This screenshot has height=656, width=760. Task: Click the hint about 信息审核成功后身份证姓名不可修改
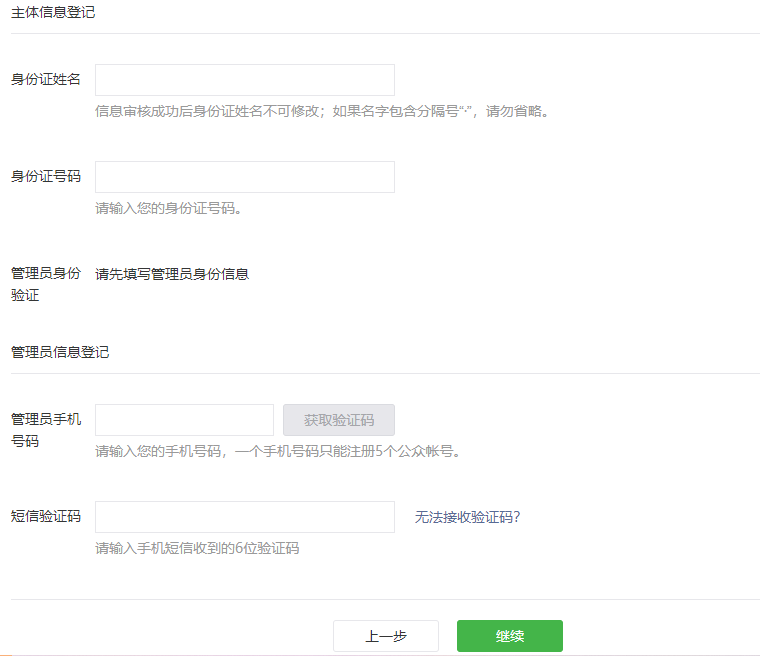pos(322,111)
